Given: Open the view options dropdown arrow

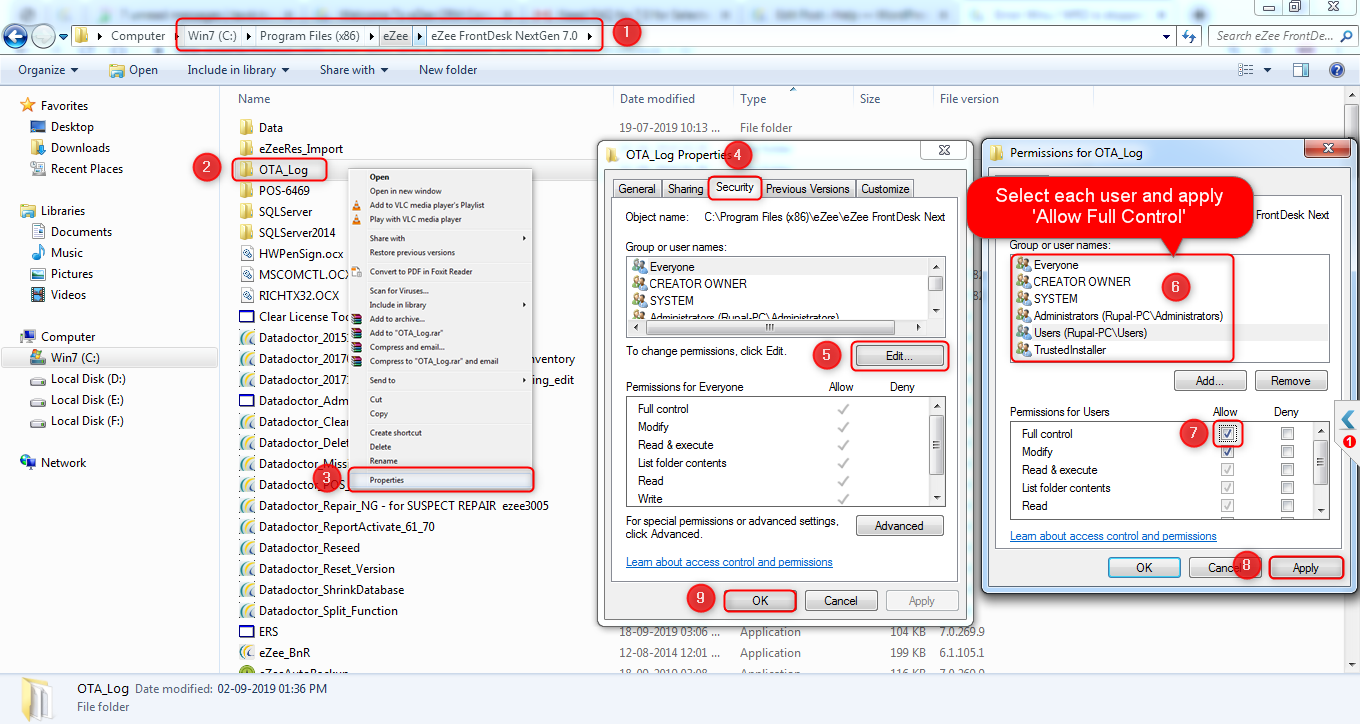Looking at the screenshot, I should [1267, 70].
